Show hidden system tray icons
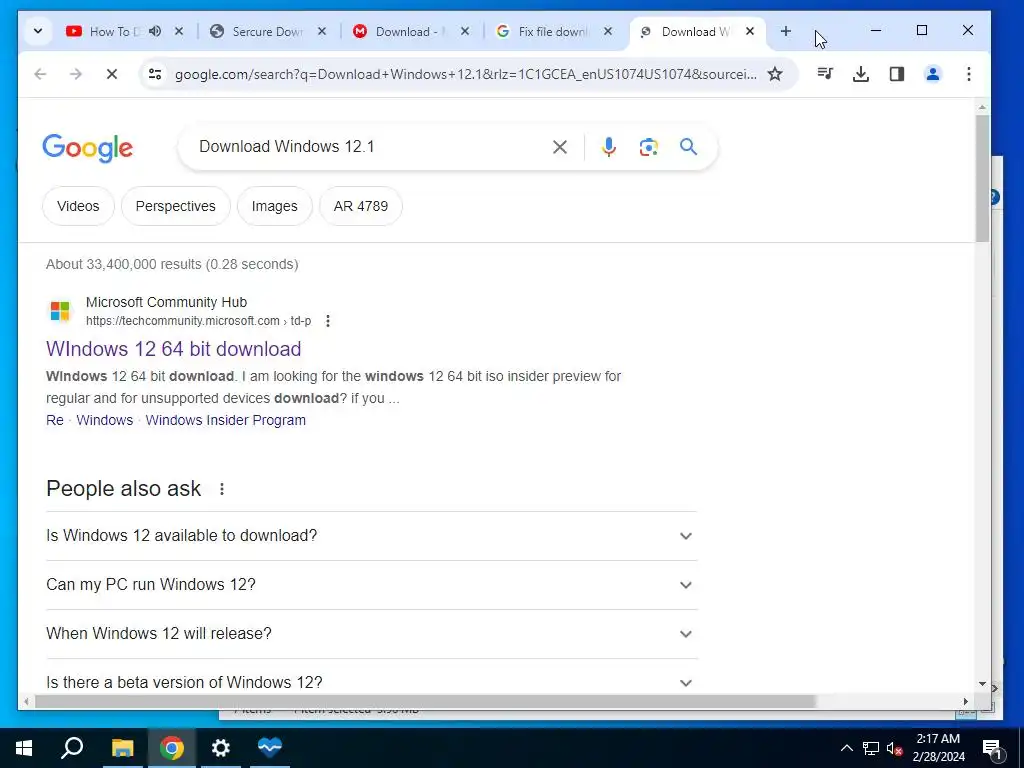This screenshot has width=1024, height=768. [846, 748]
